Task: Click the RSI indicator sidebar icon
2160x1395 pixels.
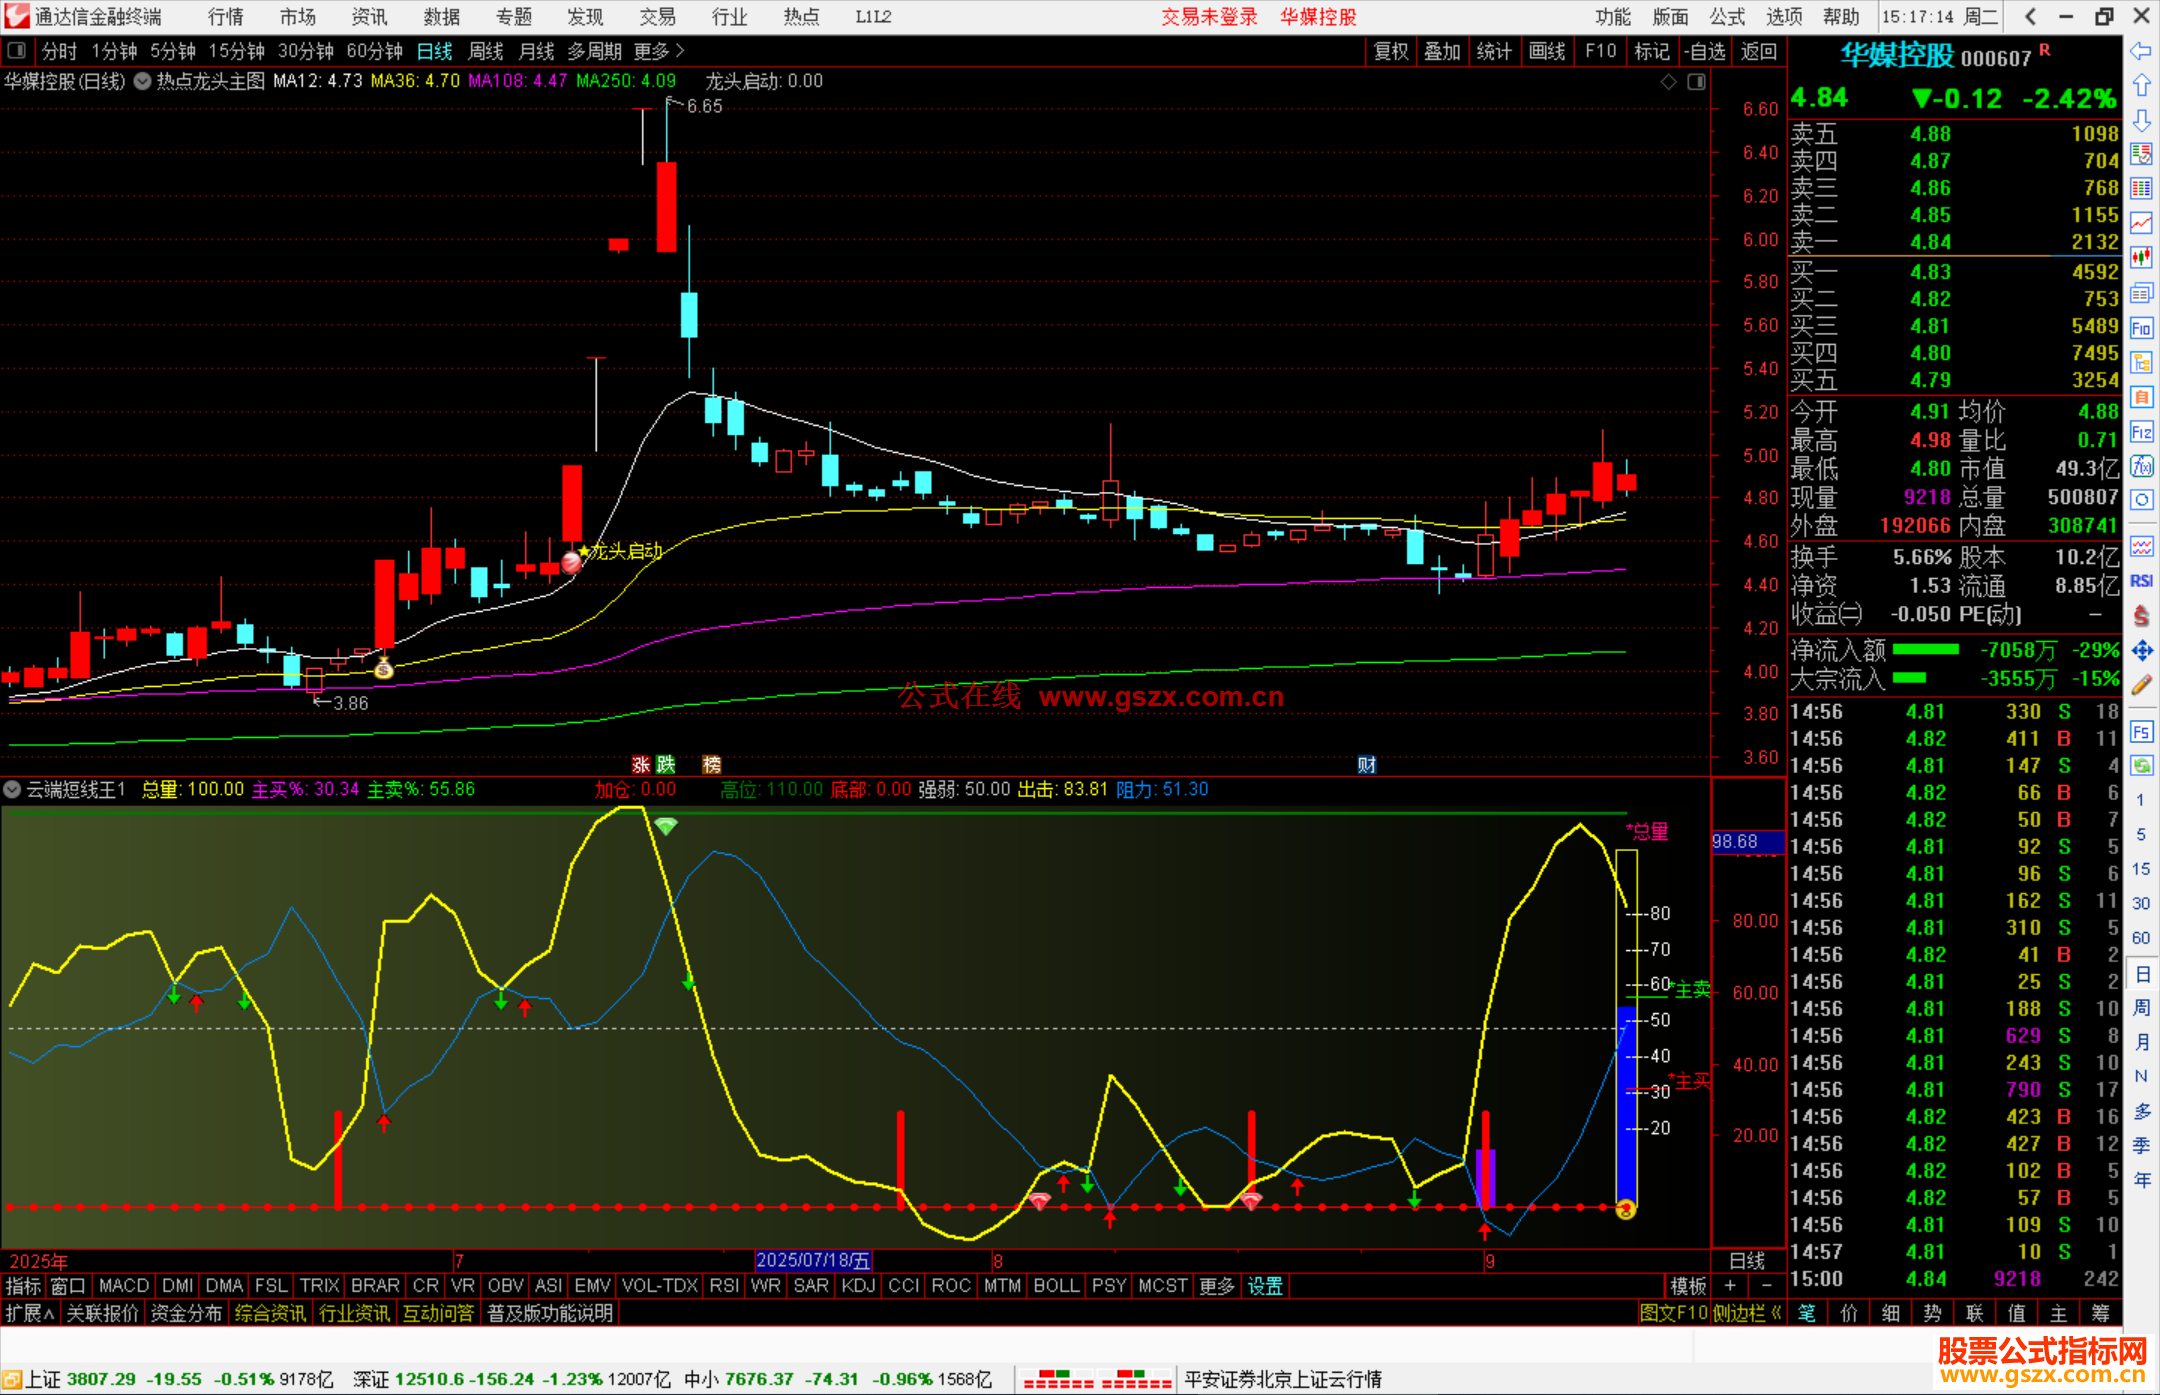Action: coord(2141,581)
